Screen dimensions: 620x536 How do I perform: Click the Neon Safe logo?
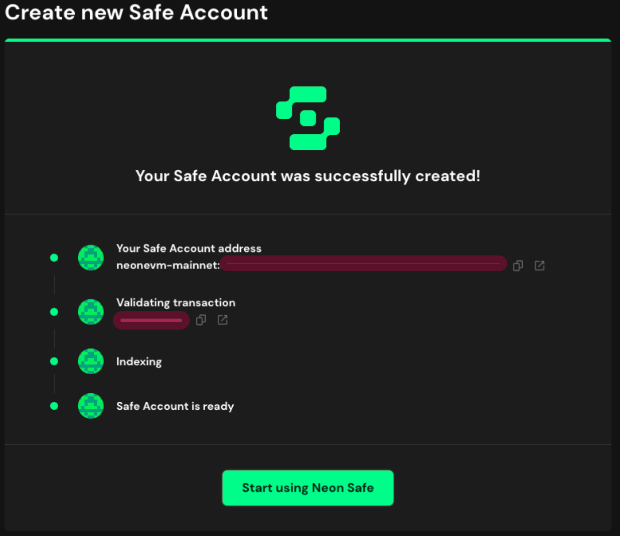tap(308, 118)
